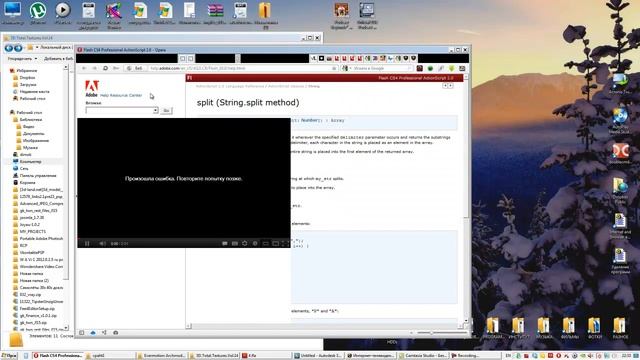Screen dimensions: 640x360
Task: Click the String breadcrumb link
Action: pyautogui.click(x=314, y=86)
